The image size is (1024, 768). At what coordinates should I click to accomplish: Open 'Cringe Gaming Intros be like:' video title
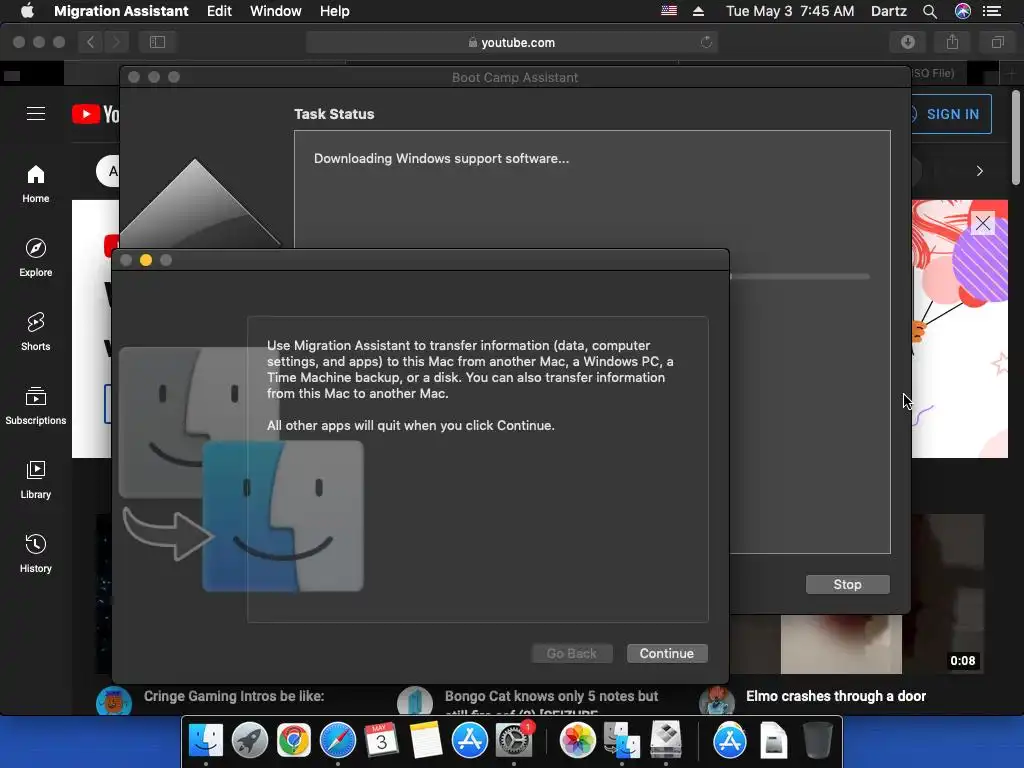point(234,696)
